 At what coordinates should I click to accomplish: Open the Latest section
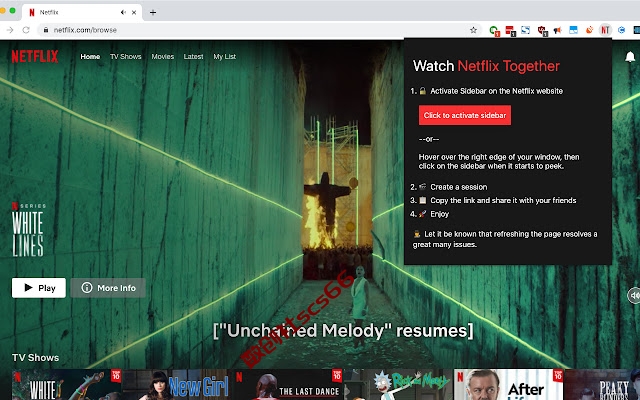tap(193, 56)
